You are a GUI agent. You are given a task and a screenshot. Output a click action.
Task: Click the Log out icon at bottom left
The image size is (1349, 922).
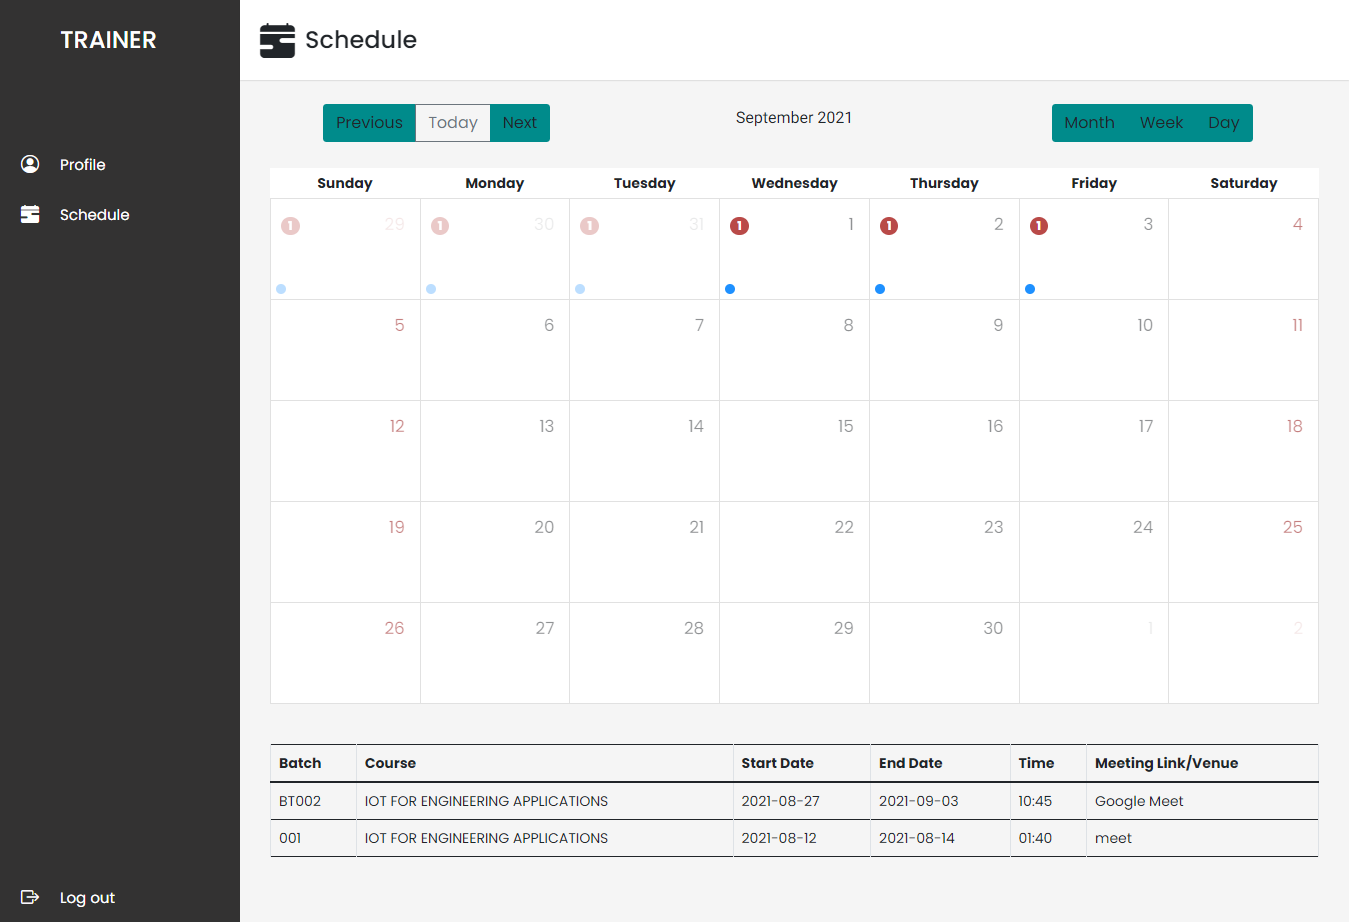click(x=30, y=897)
